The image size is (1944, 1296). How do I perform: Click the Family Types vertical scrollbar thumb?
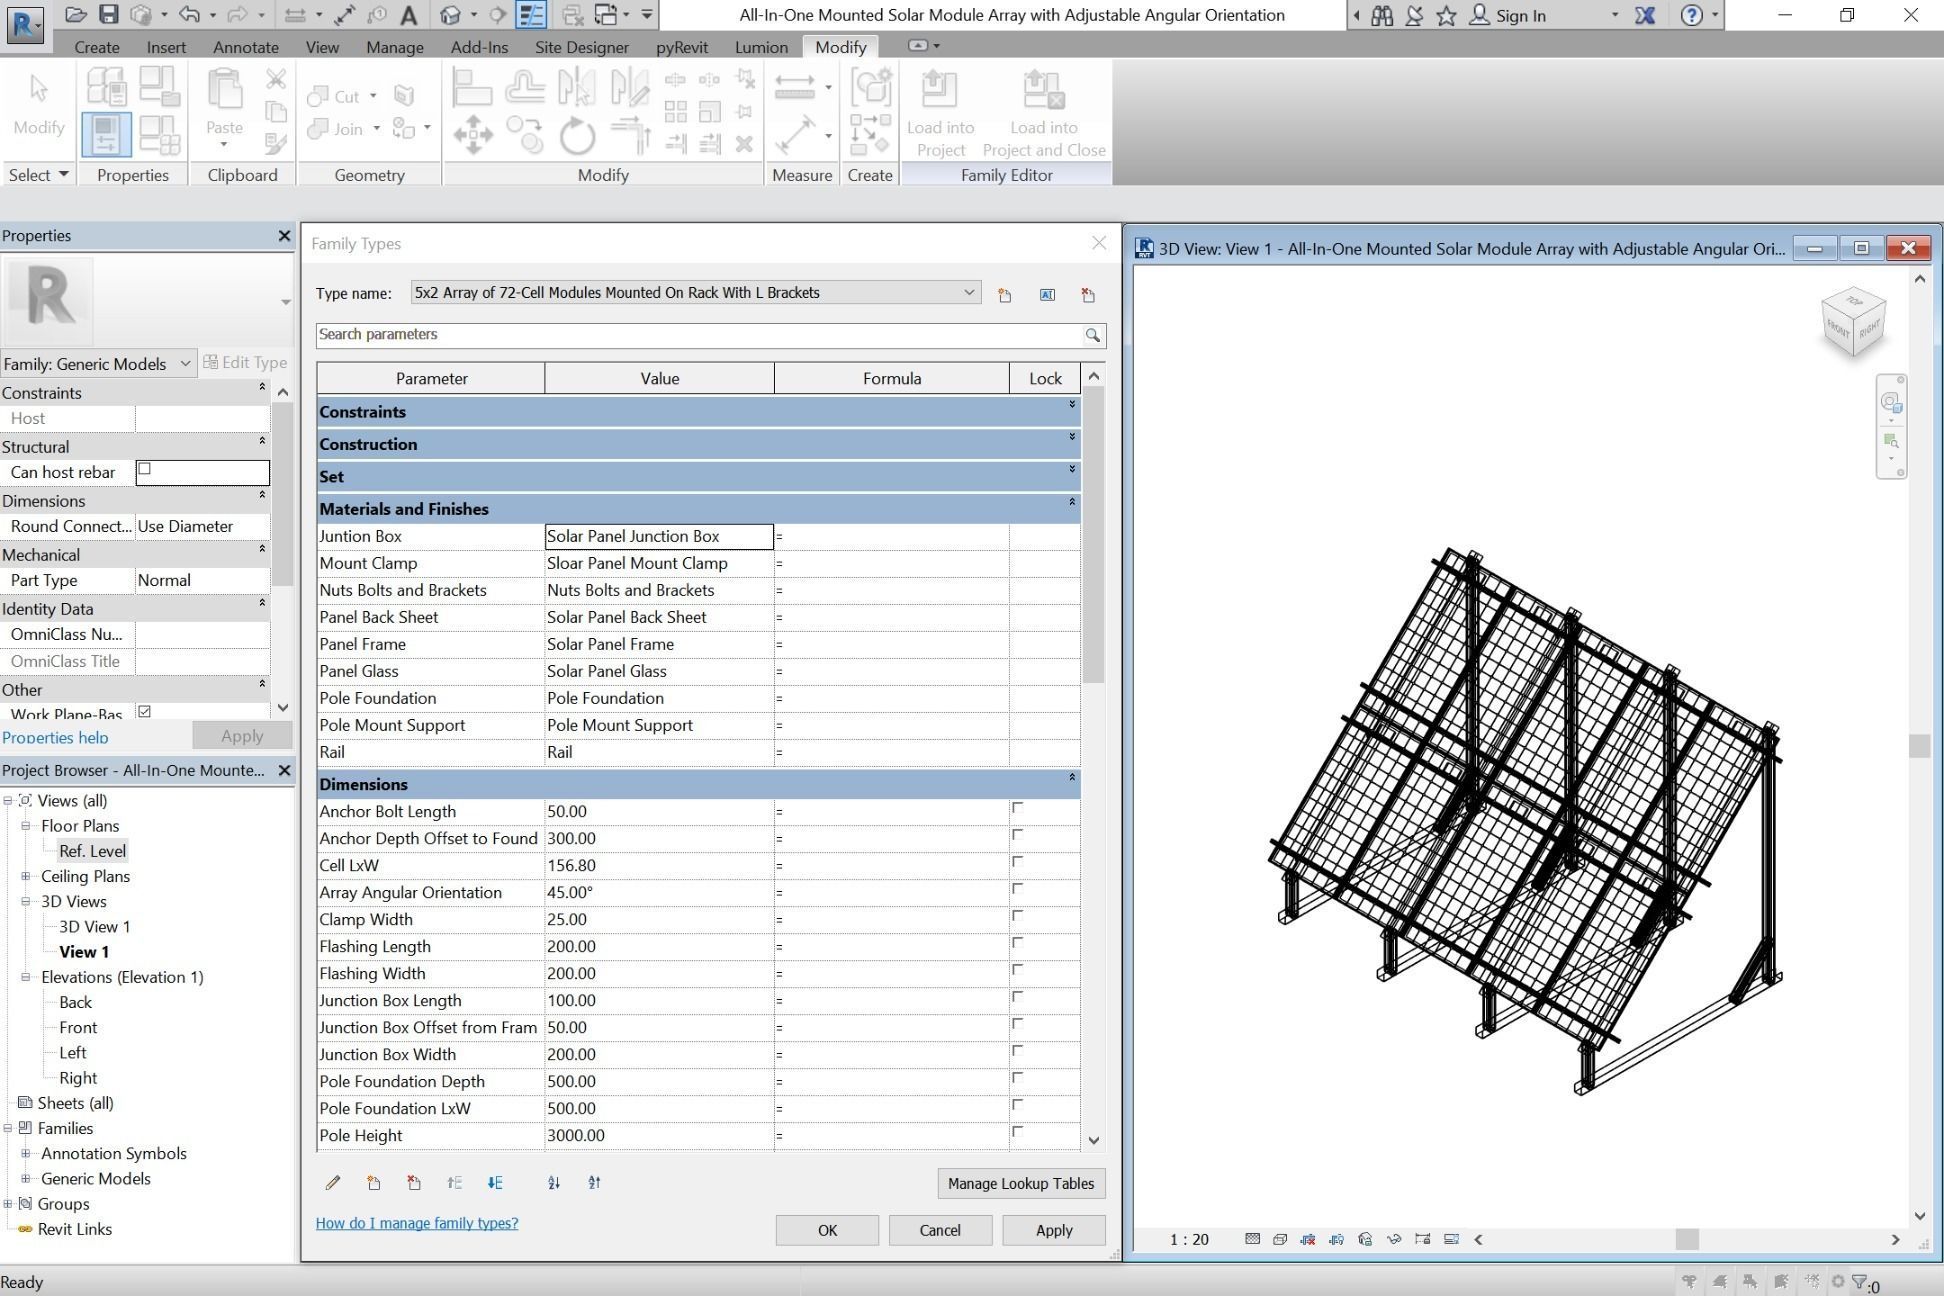click(x=1094, y=535)
